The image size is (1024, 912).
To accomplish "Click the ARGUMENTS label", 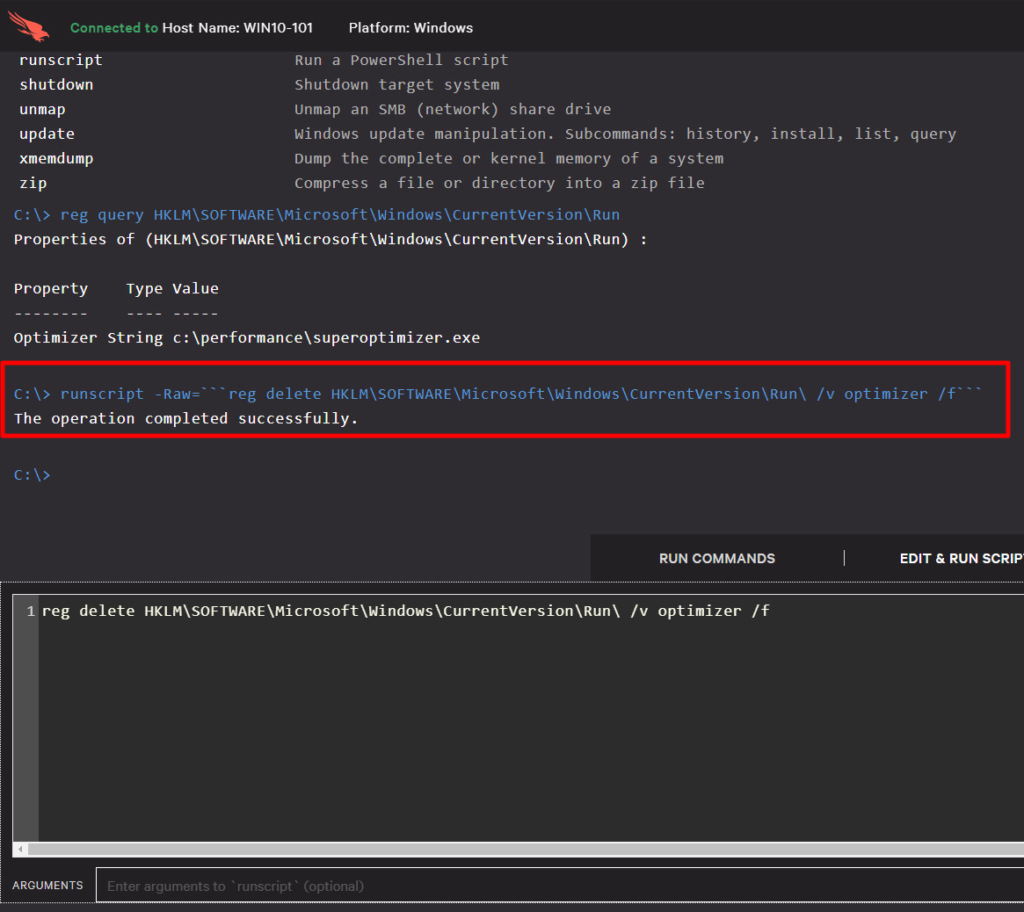I will [x=48, y=885].
